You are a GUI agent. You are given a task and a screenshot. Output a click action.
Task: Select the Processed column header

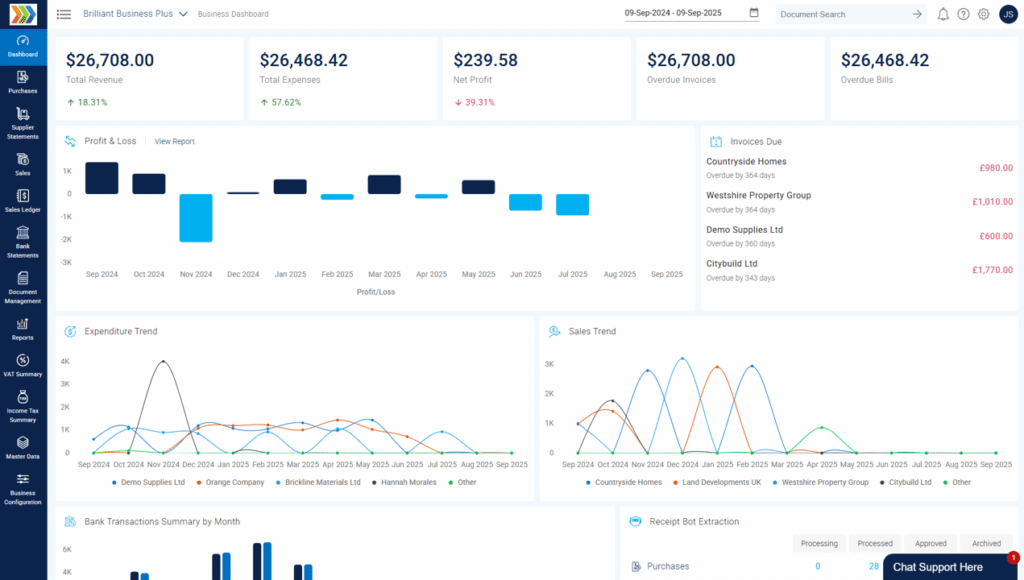pos(875,543)
